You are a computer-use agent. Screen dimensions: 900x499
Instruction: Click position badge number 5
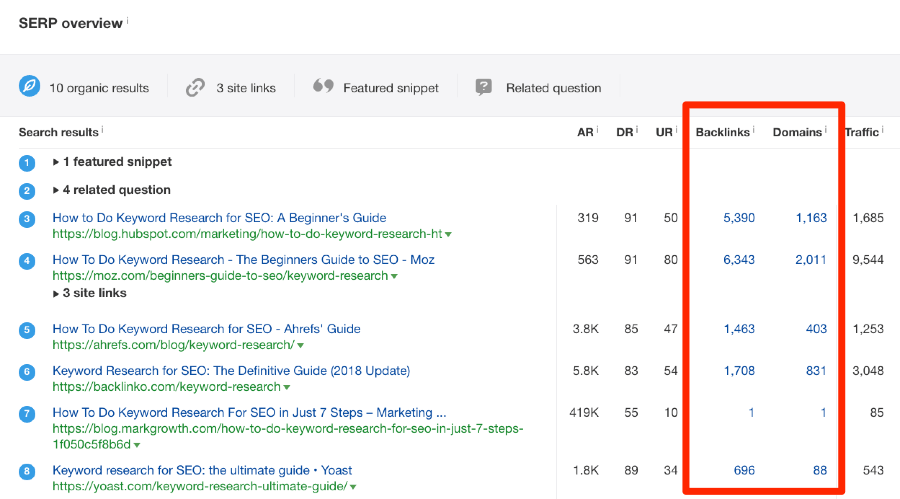click(x=27, y=330)
